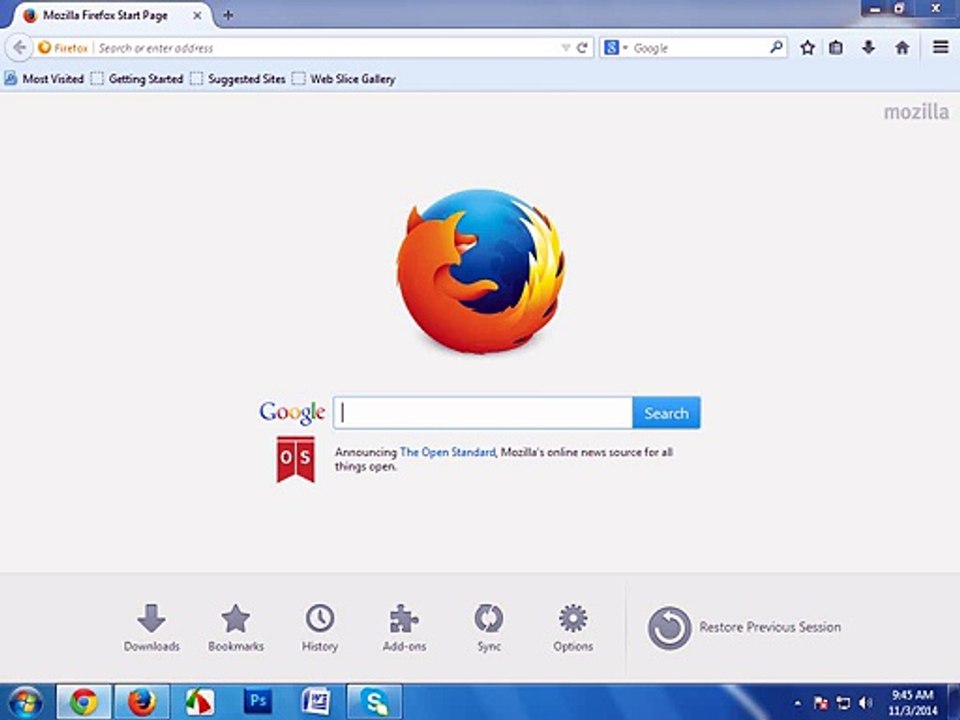Screen dimensions: 960x720
Task: Click the Google search field on the page
Action: pos(483,413)
